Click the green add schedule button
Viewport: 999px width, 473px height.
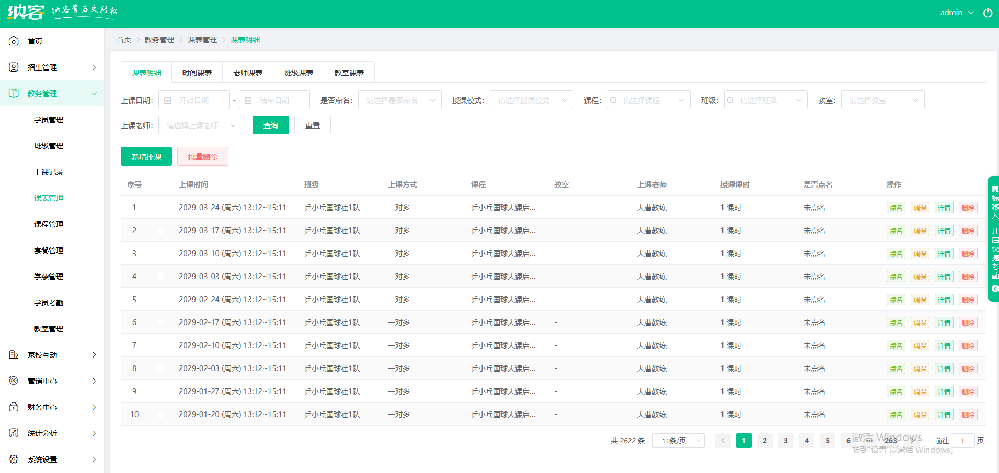(147, 156)
